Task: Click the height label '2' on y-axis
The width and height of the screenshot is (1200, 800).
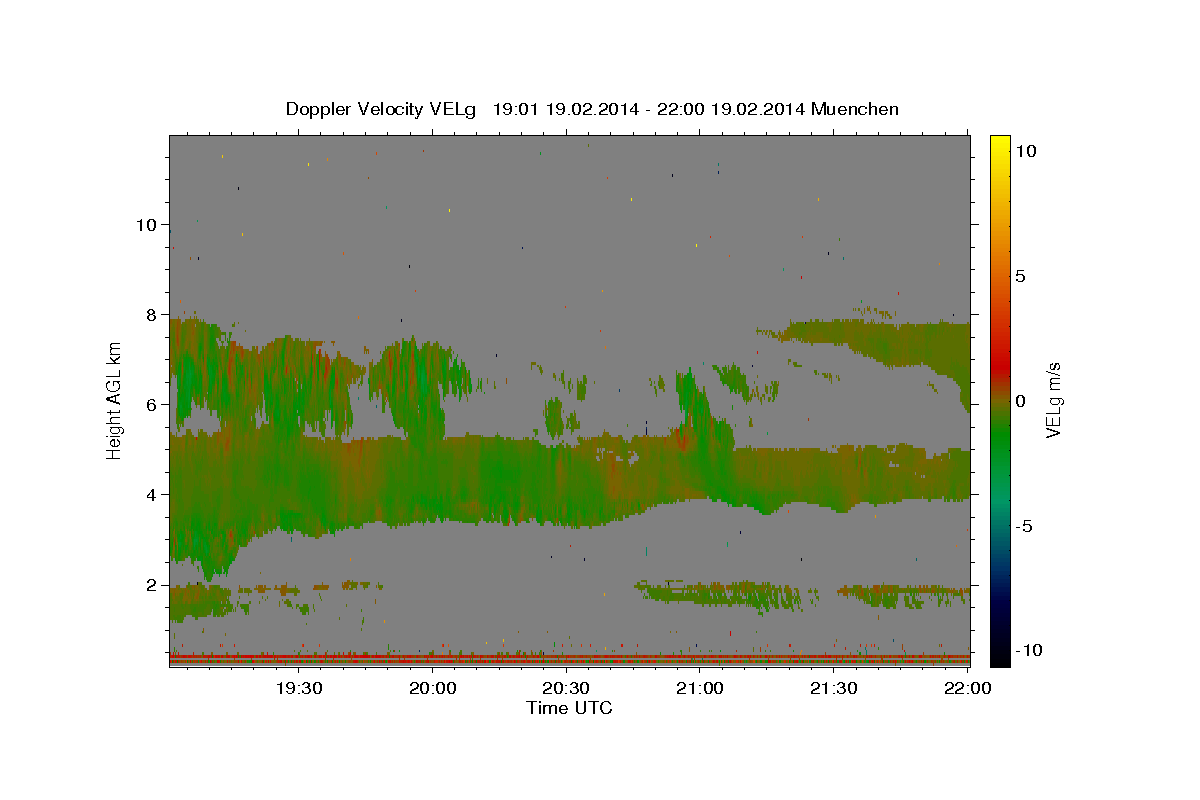Action: [153, 585]
